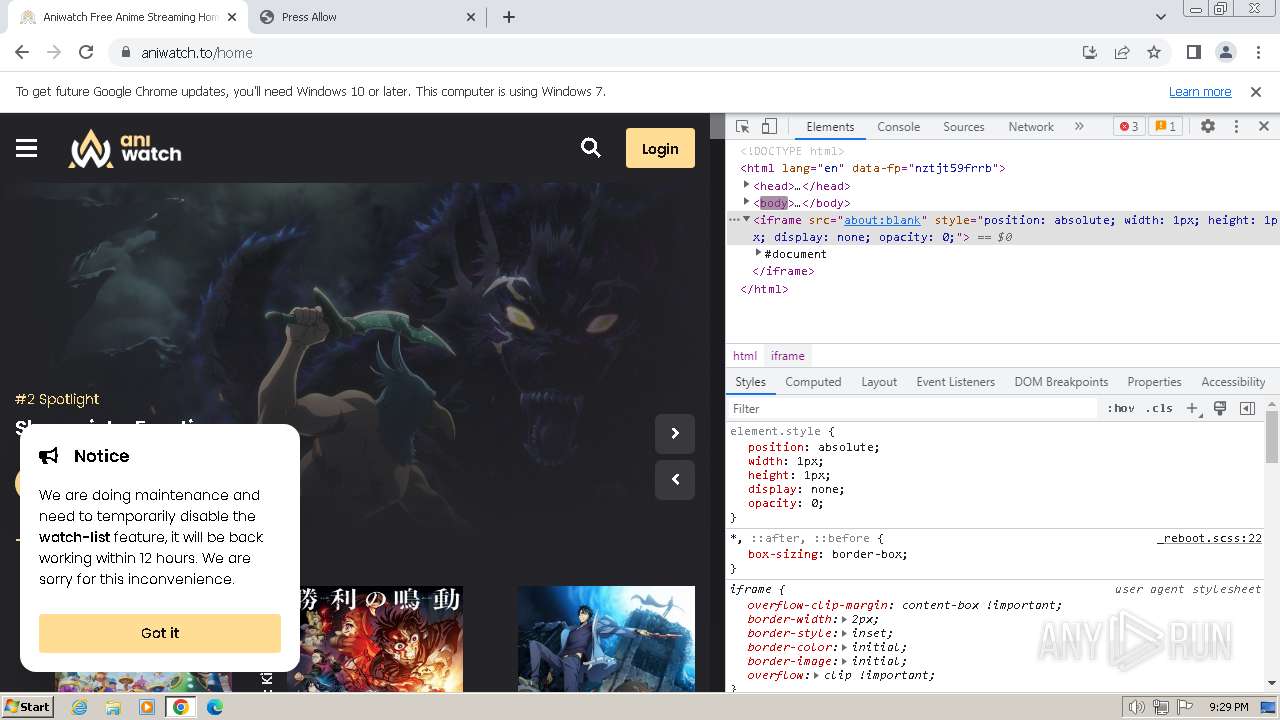Toggle computed styles sidebar
Viewport: 1280px width, 720px height.
pos(1247,408)
